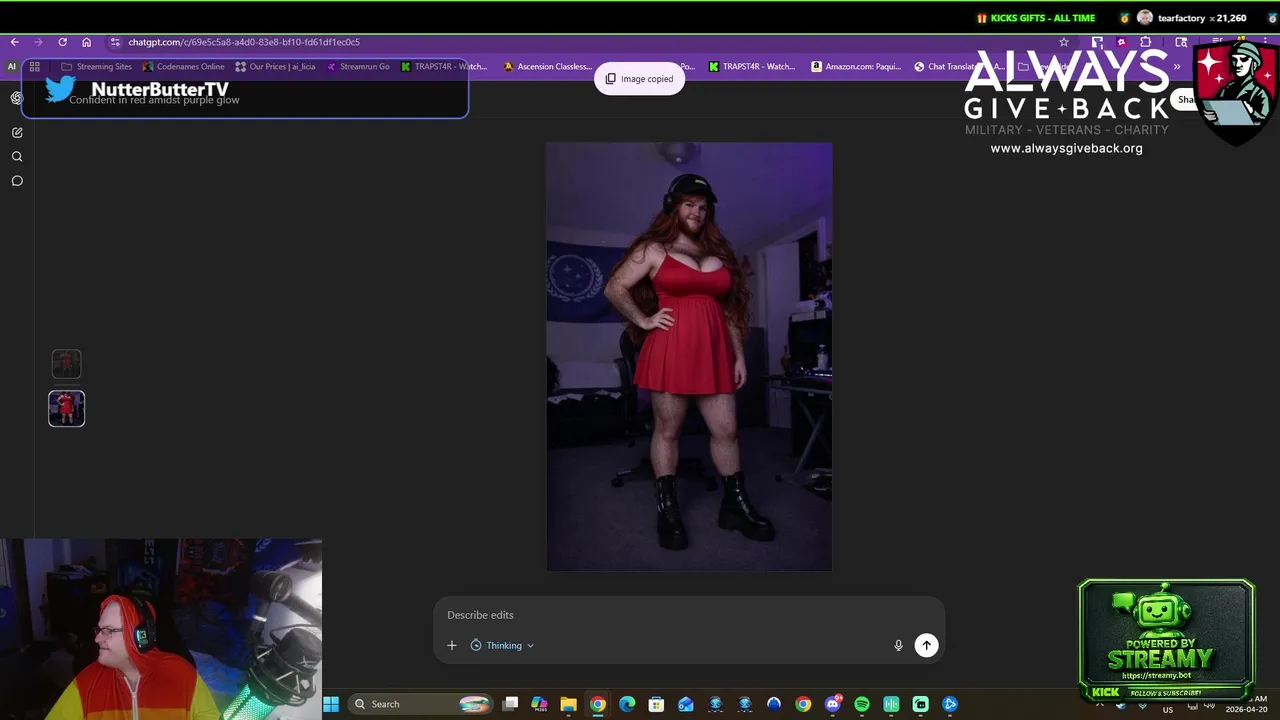Open the chat bubble icon in the sidebar
The height and width of the screenshot is (720, 1280).
tap(17, 181)
